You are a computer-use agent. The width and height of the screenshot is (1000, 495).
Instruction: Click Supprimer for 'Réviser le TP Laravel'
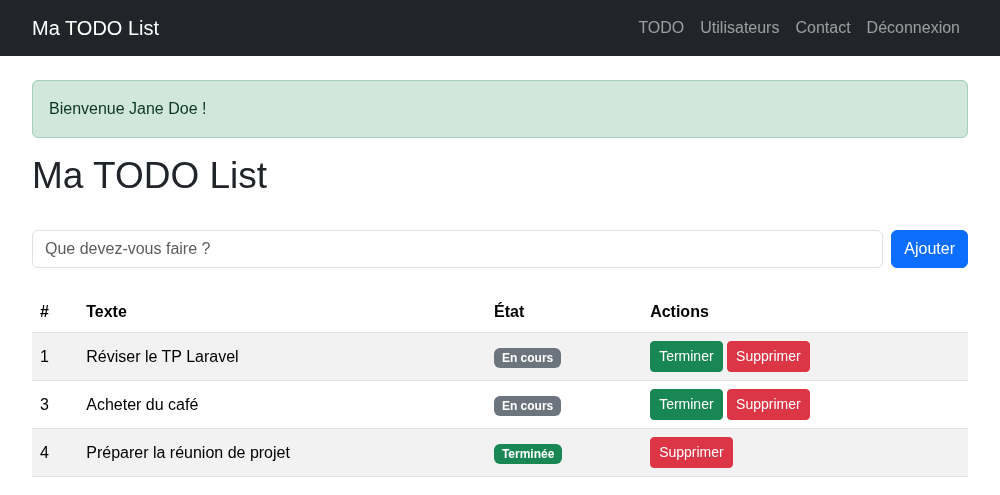click(768, 357)
